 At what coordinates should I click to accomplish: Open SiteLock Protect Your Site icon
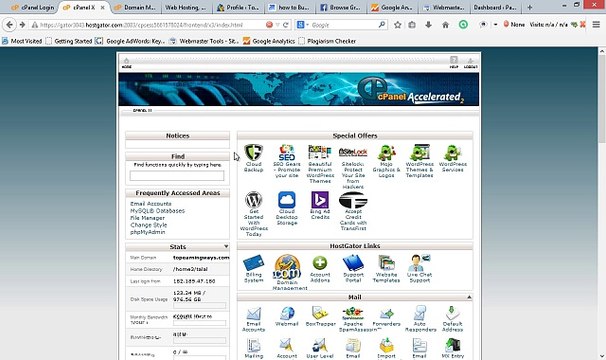tap(353, 152)
